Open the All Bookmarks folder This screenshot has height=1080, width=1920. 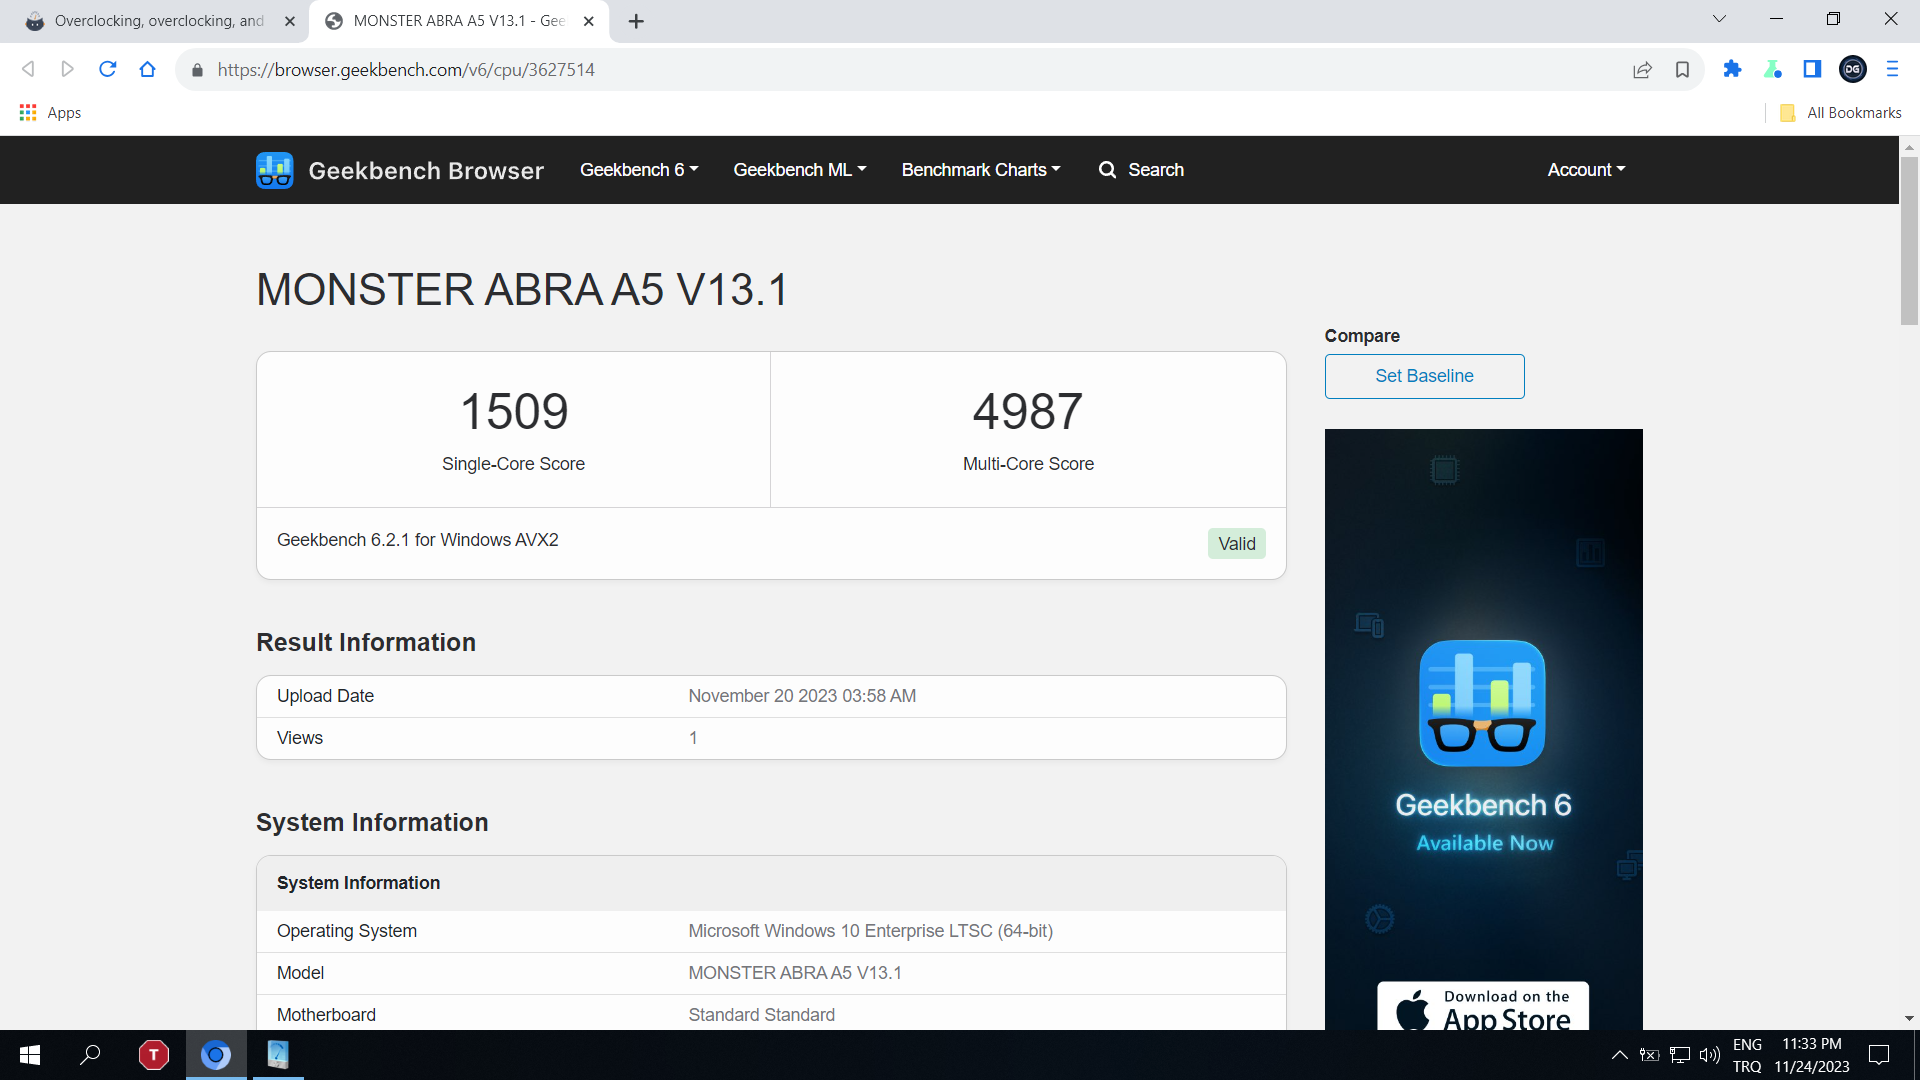pos(1841,113)
